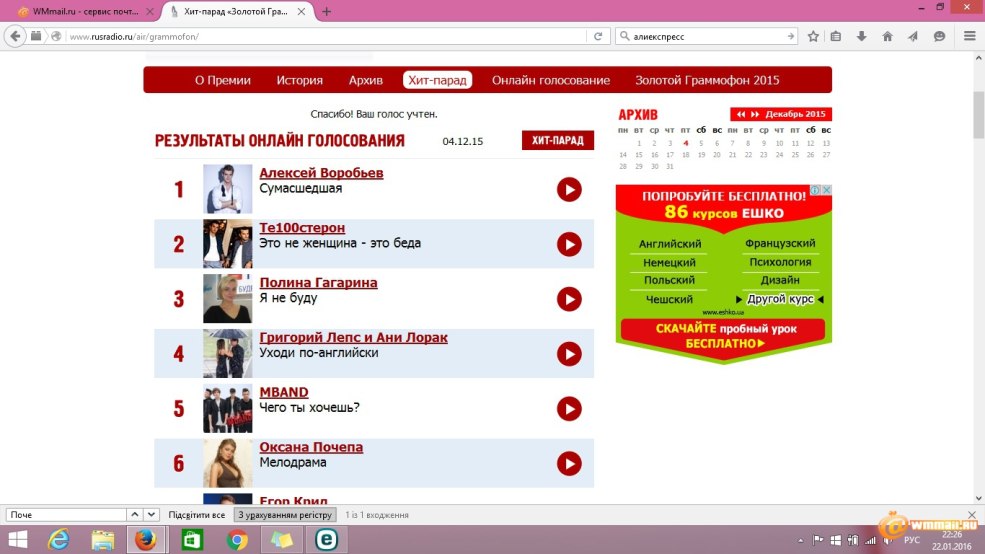Find previous match arrow in find bar
This screenshot has height=554, width=985.
click(x=134, y=514)
